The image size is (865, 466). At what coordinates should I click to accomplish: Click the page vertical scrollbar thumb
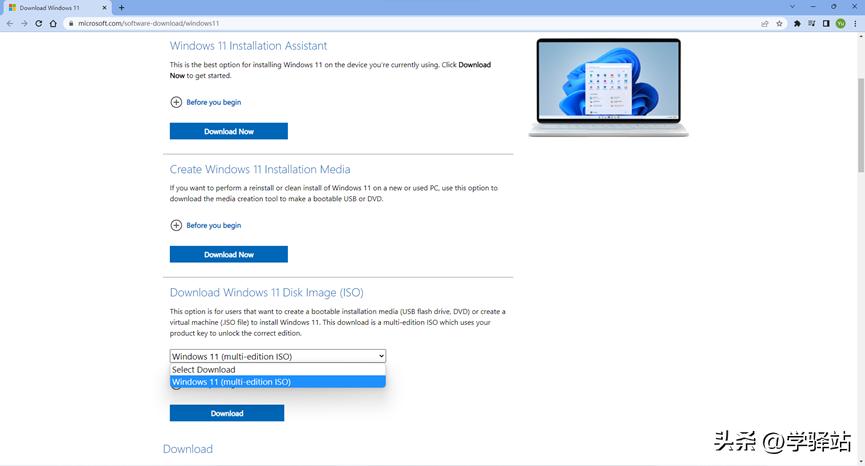861,125
